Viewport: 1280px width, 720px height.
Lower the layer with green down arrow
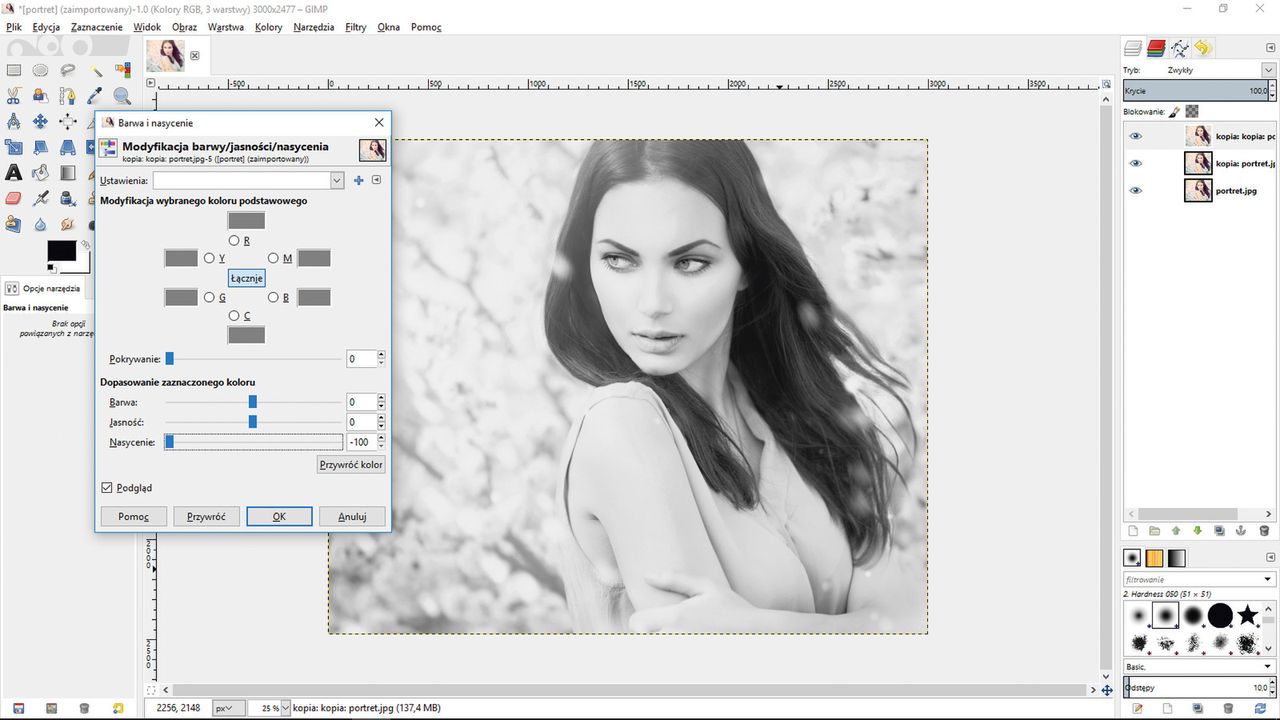click(x=1197, y=531)
